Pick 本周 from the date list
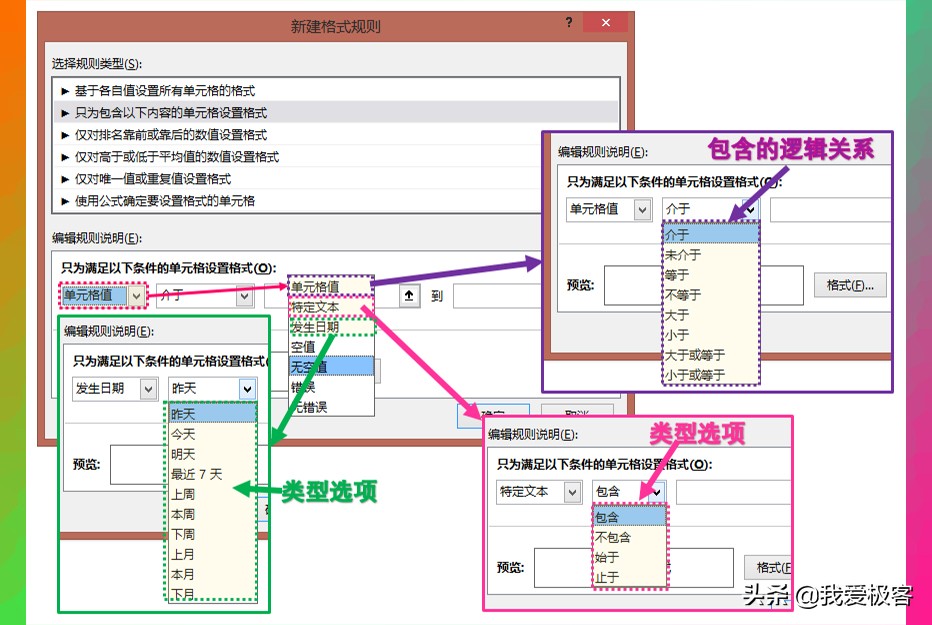 (213, 514)
